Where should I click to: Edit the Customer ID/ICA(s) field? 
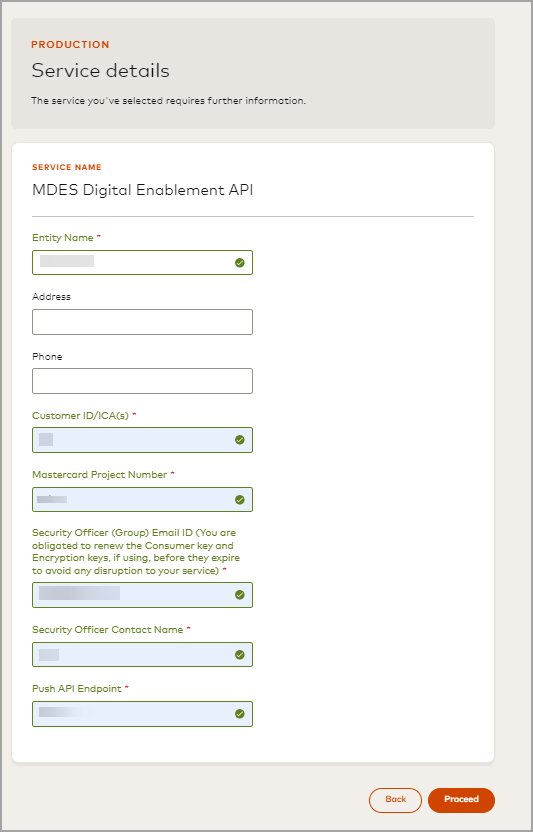(142, 440)
